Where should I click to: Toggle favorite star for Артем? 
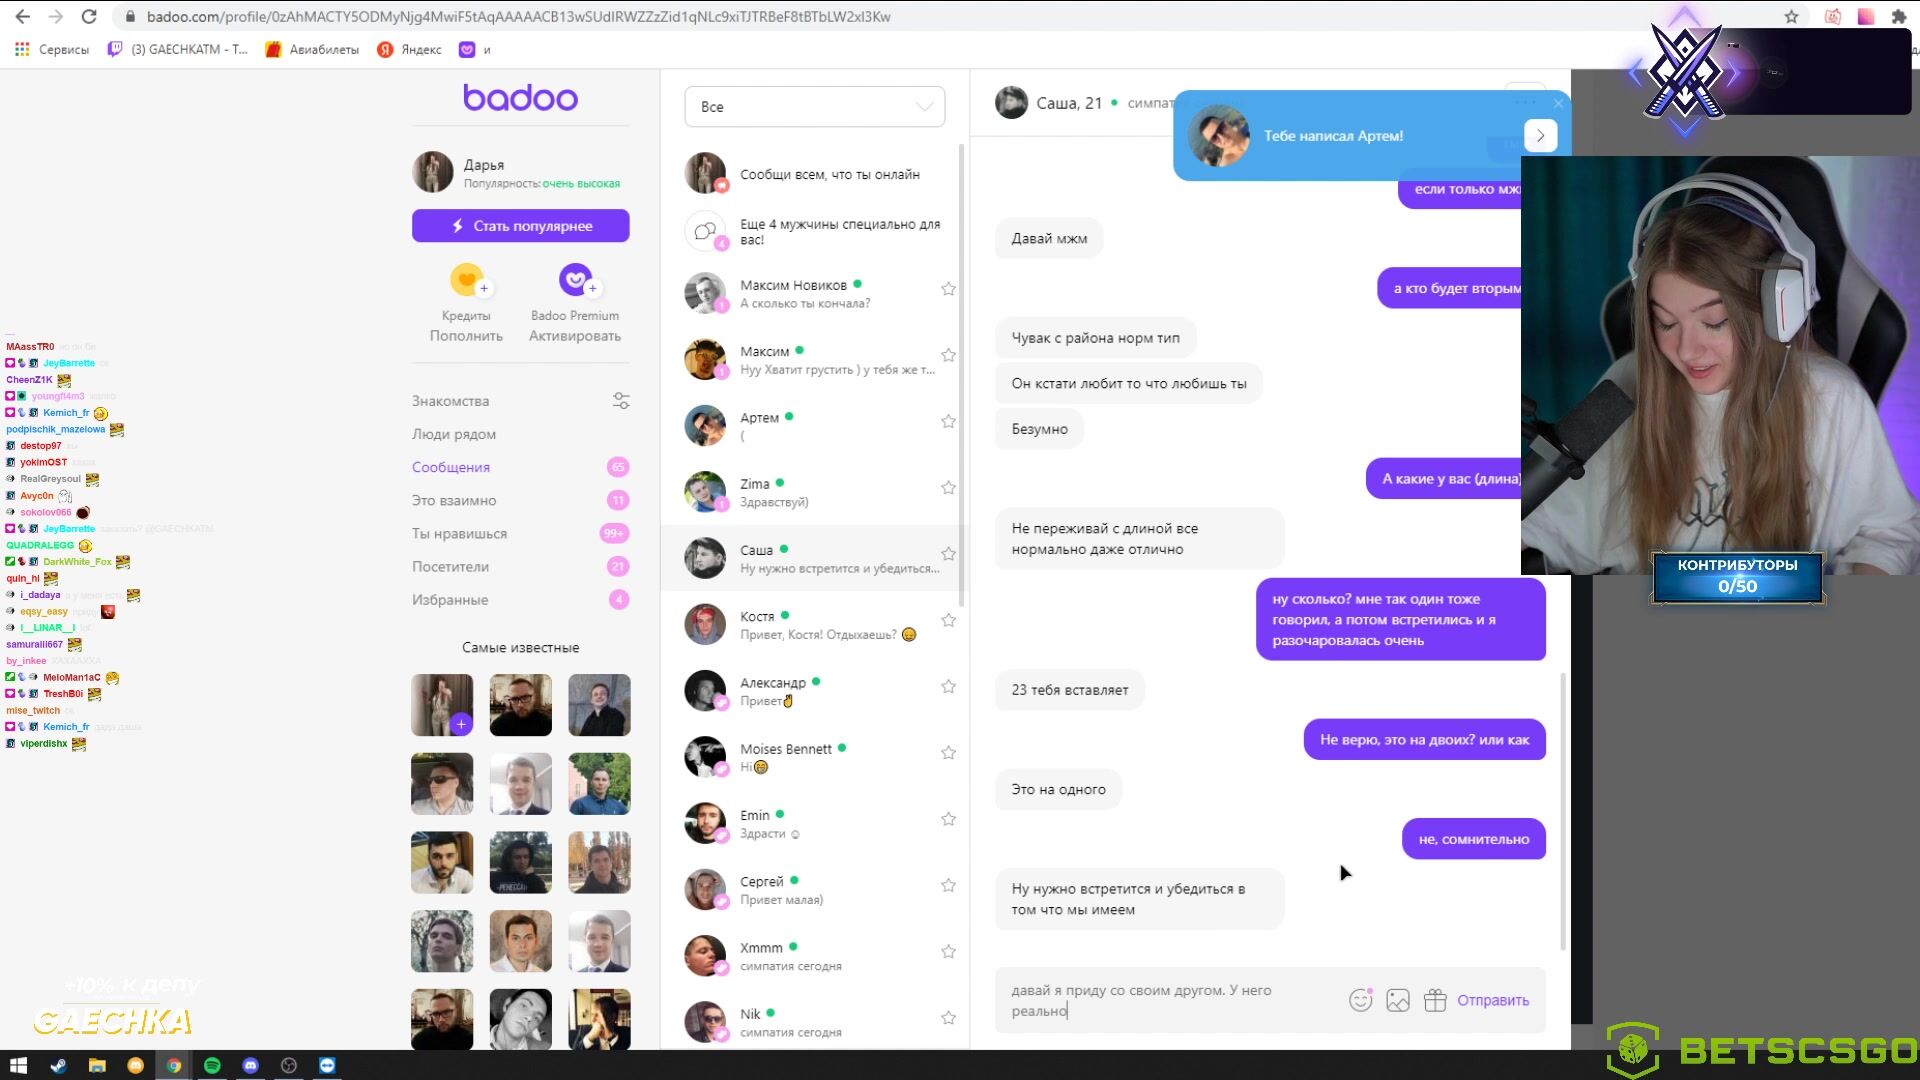[948, 422]
